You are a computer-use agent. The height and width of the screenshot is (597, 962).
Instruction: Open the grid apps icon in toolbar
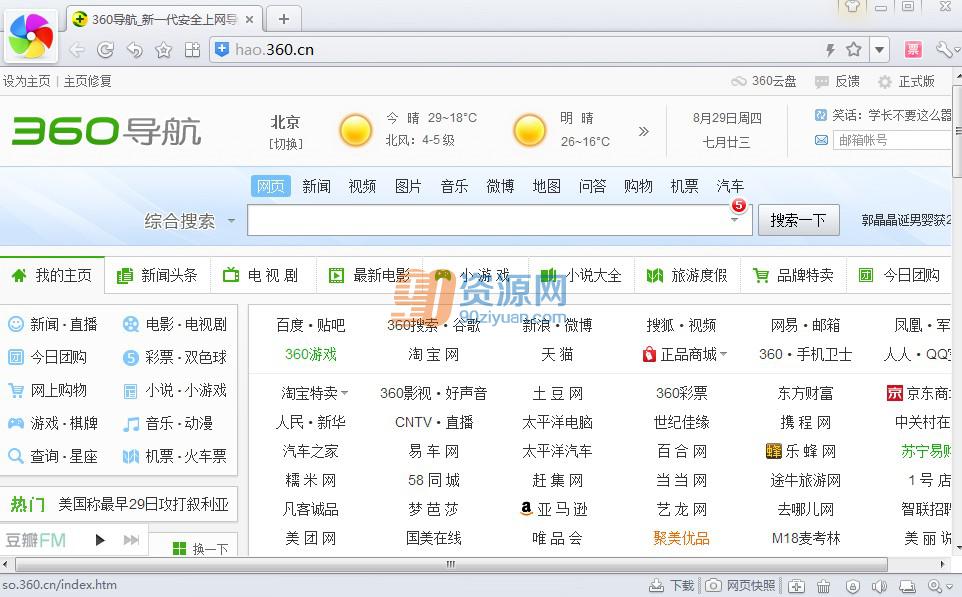pos(193,50)
